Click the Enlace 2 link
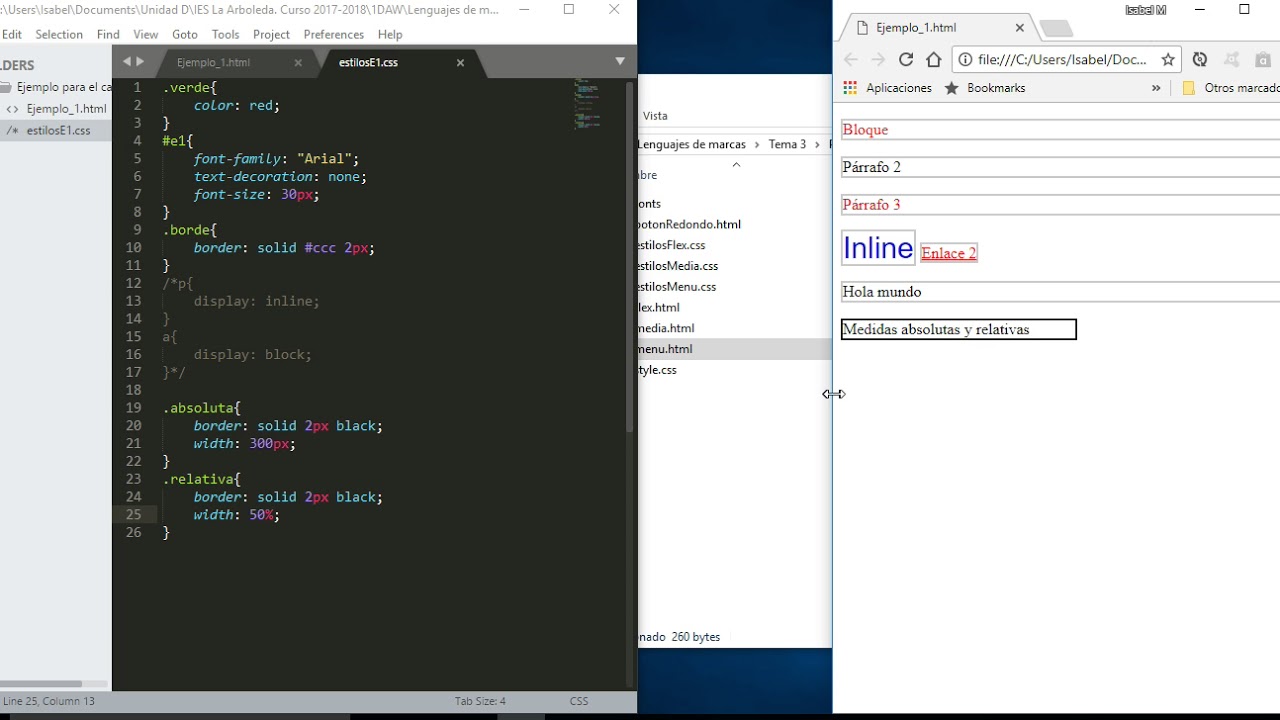1280x720 pixels. coord(949,253)
